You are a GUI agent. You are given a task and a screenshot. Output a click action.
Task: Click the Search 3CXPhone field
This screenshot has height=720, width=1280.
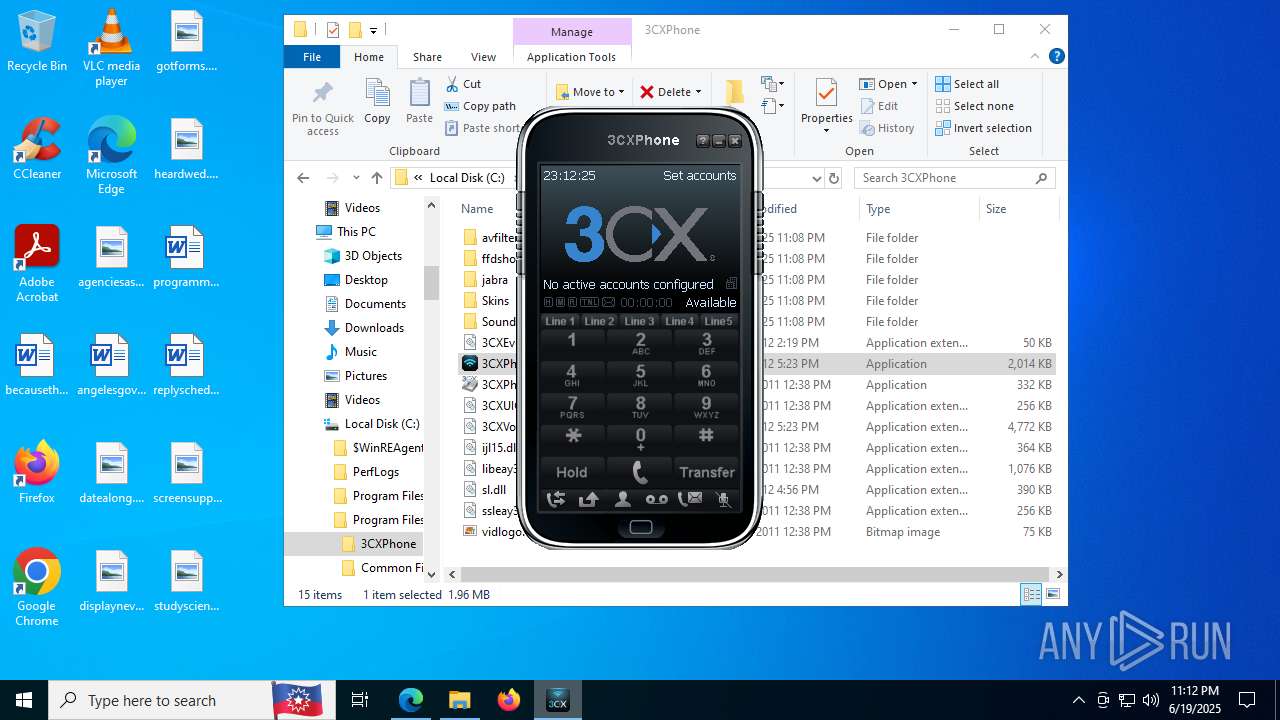[955, 178]
